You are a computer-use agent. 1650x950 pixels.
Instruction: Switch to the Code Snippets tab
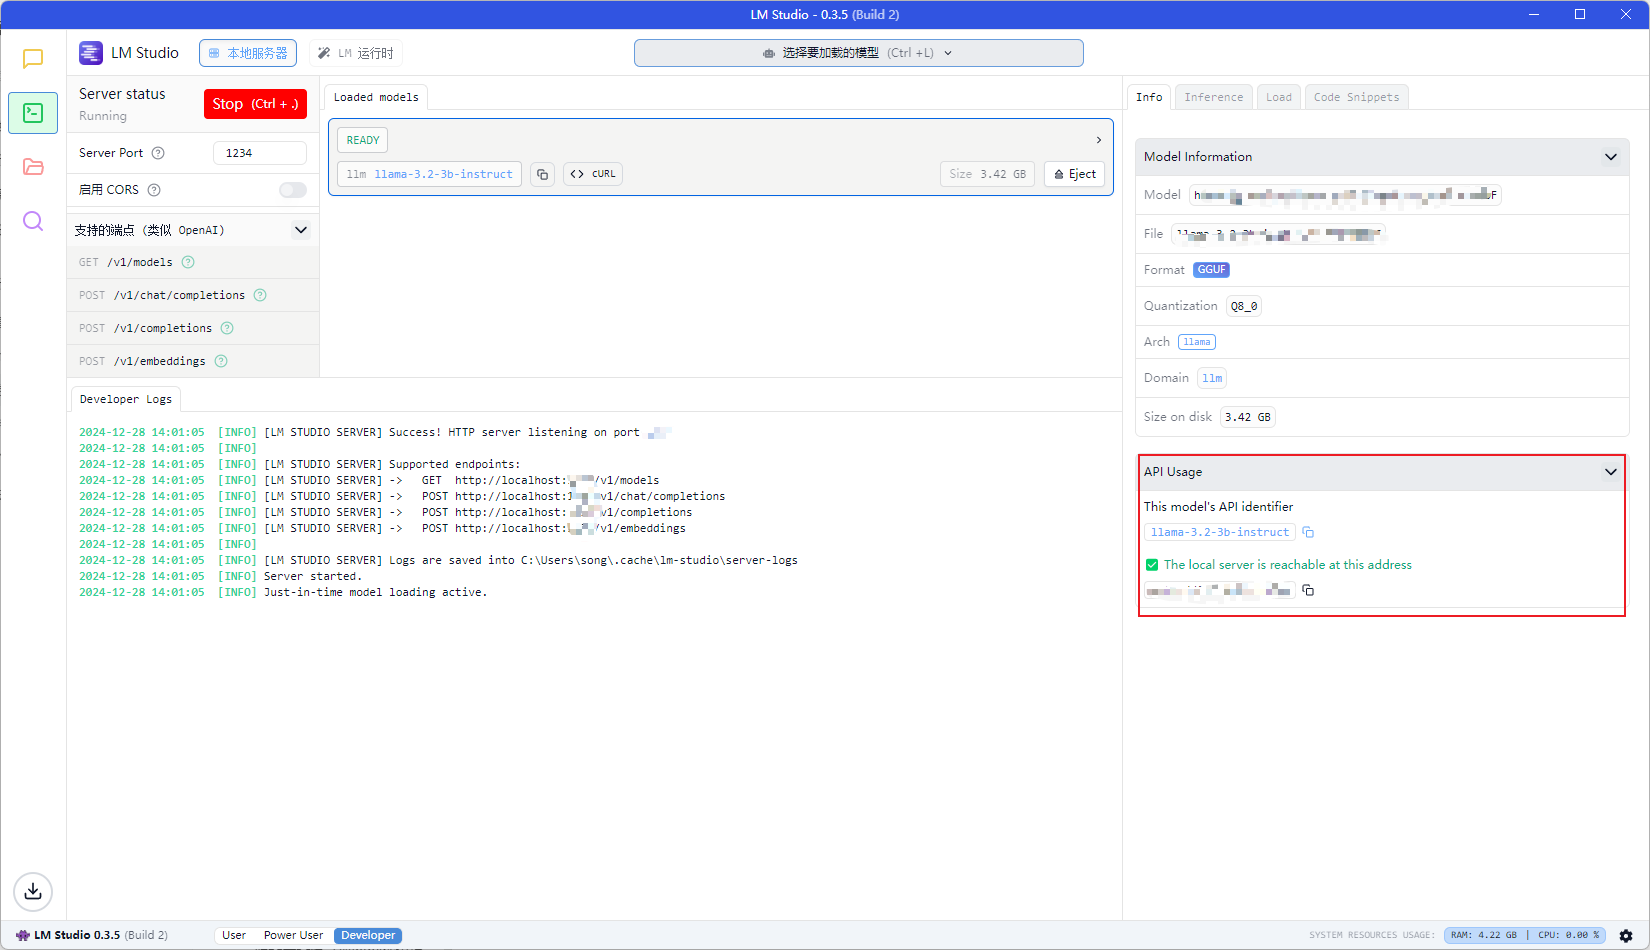tap(1356, 97)
